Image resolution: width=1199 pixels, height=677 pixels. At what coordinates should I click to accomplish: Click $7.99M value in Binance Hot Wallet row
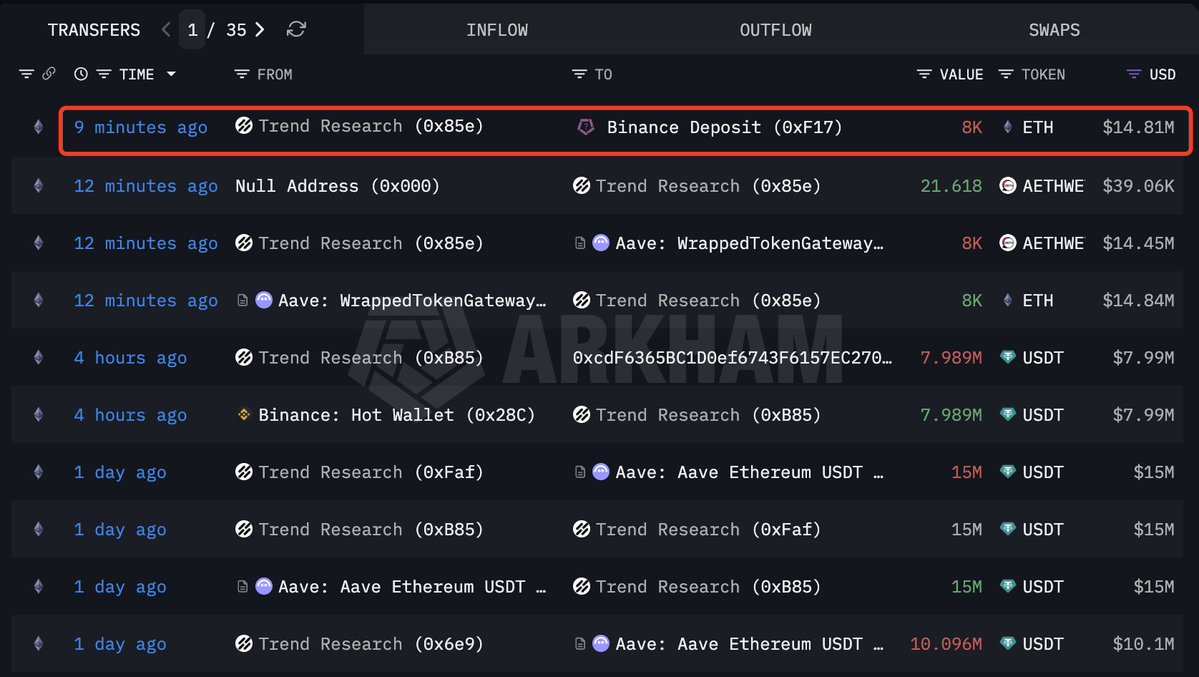(x=1143, y=415)
